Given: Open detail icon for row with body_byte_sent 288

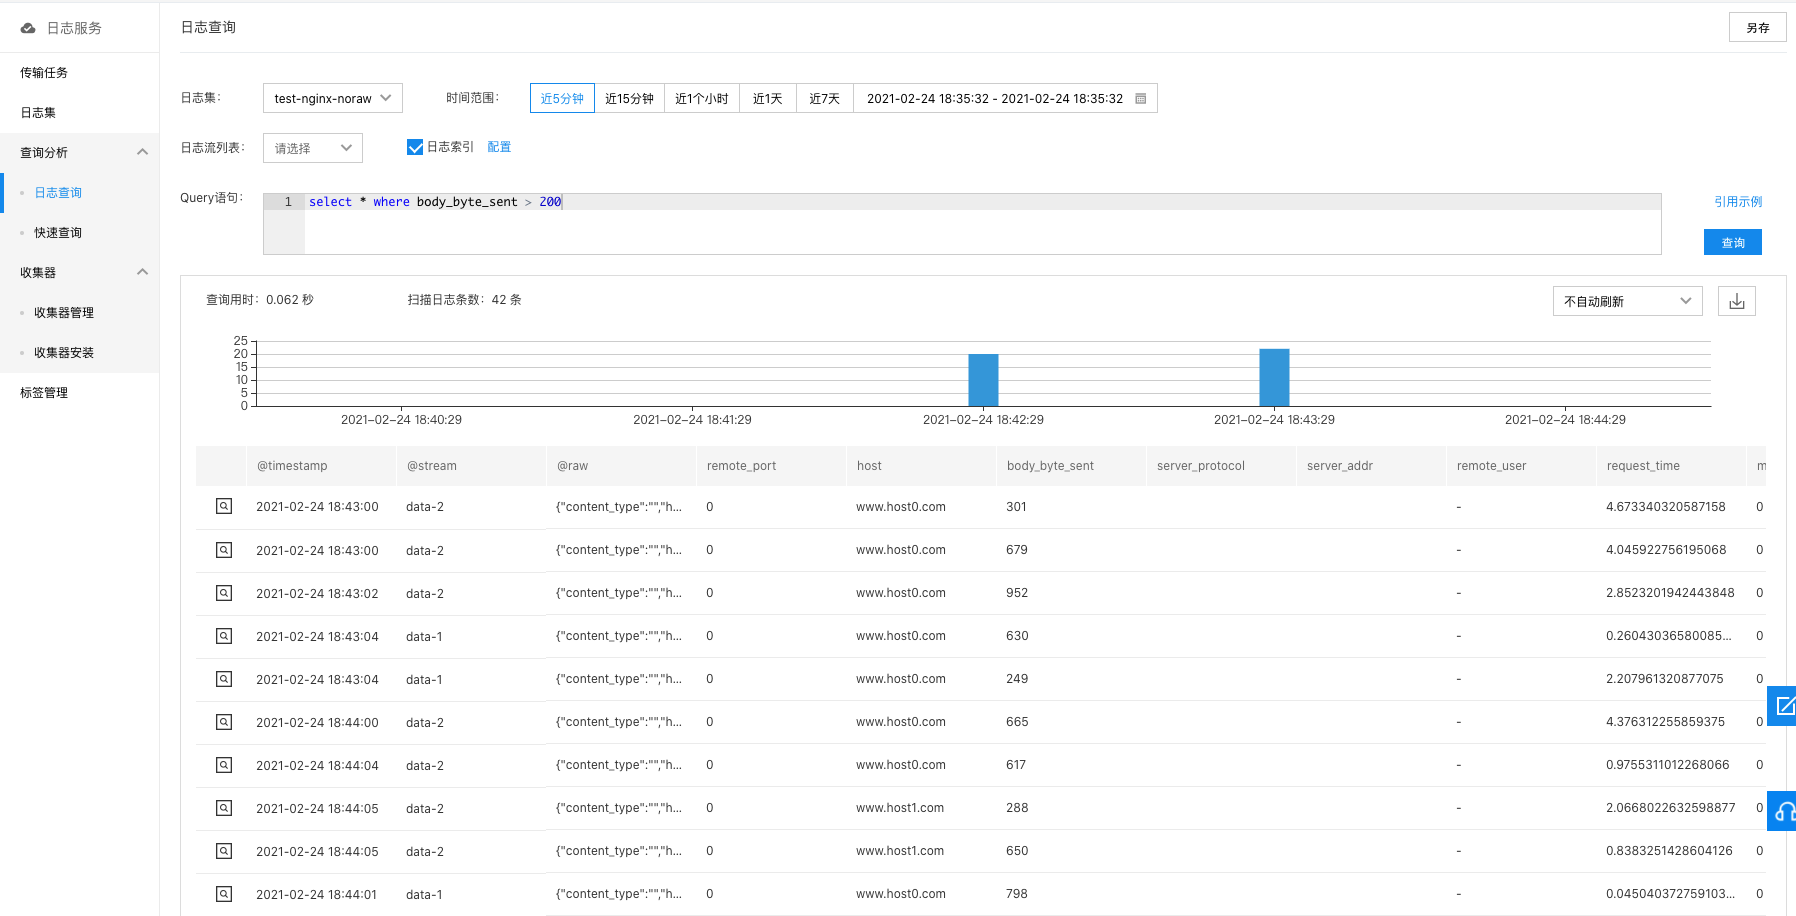Looking at the screenshot, I should point(224,807).
